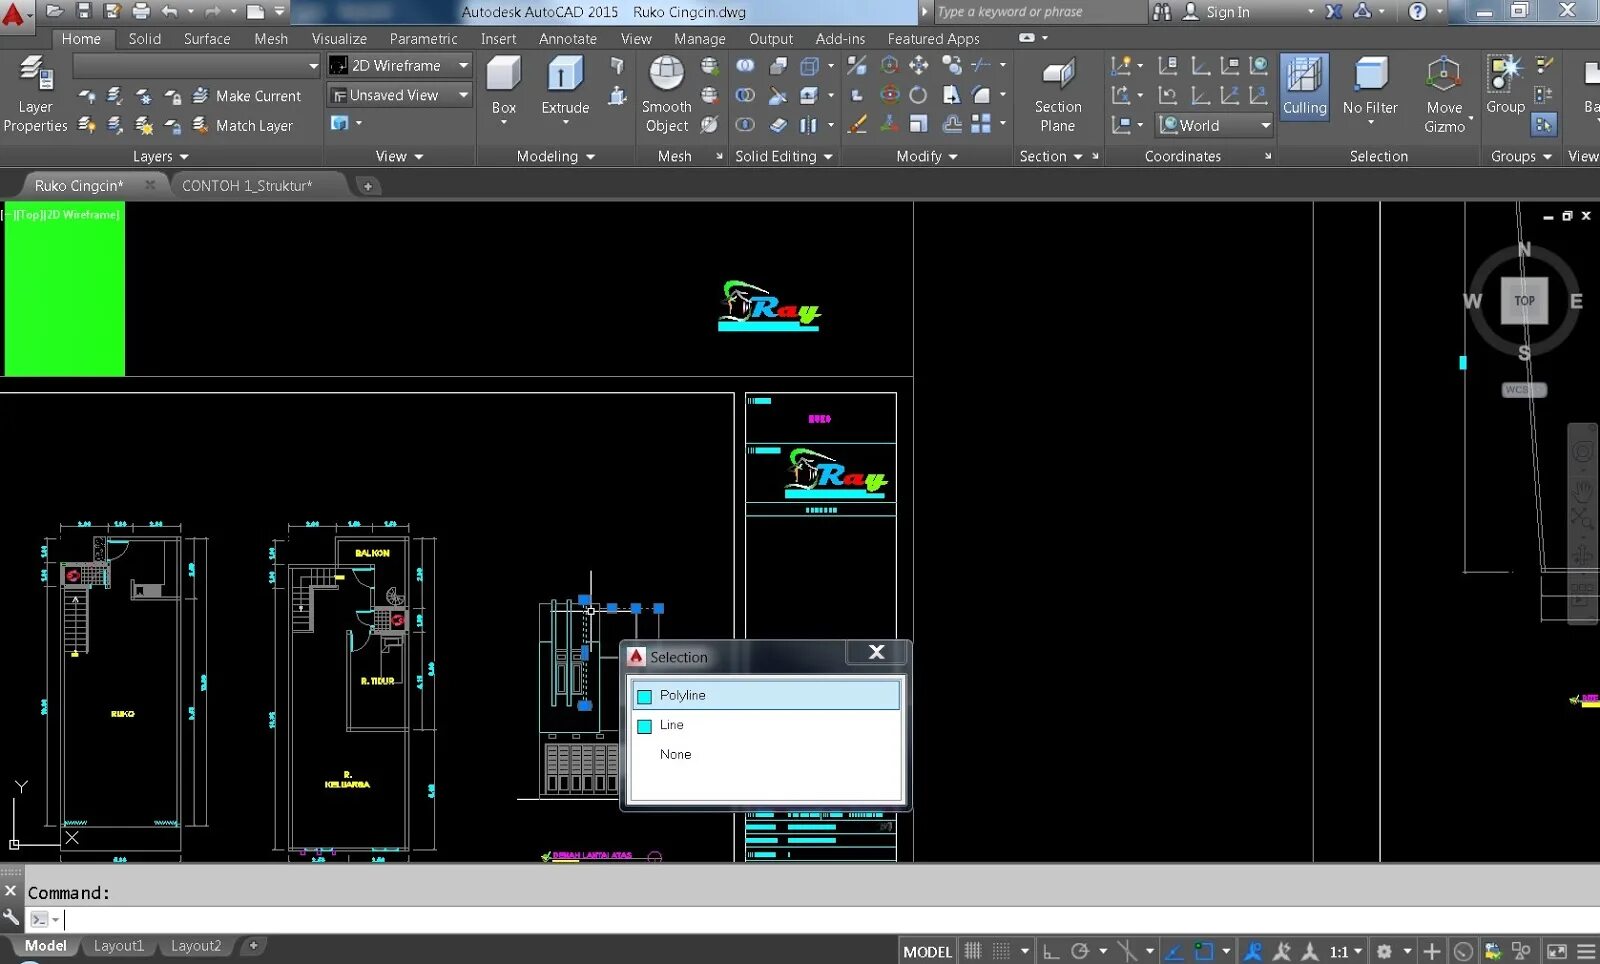1600x964 pixels.
Task: Create a Section Plane
Action: (1058, 95)
